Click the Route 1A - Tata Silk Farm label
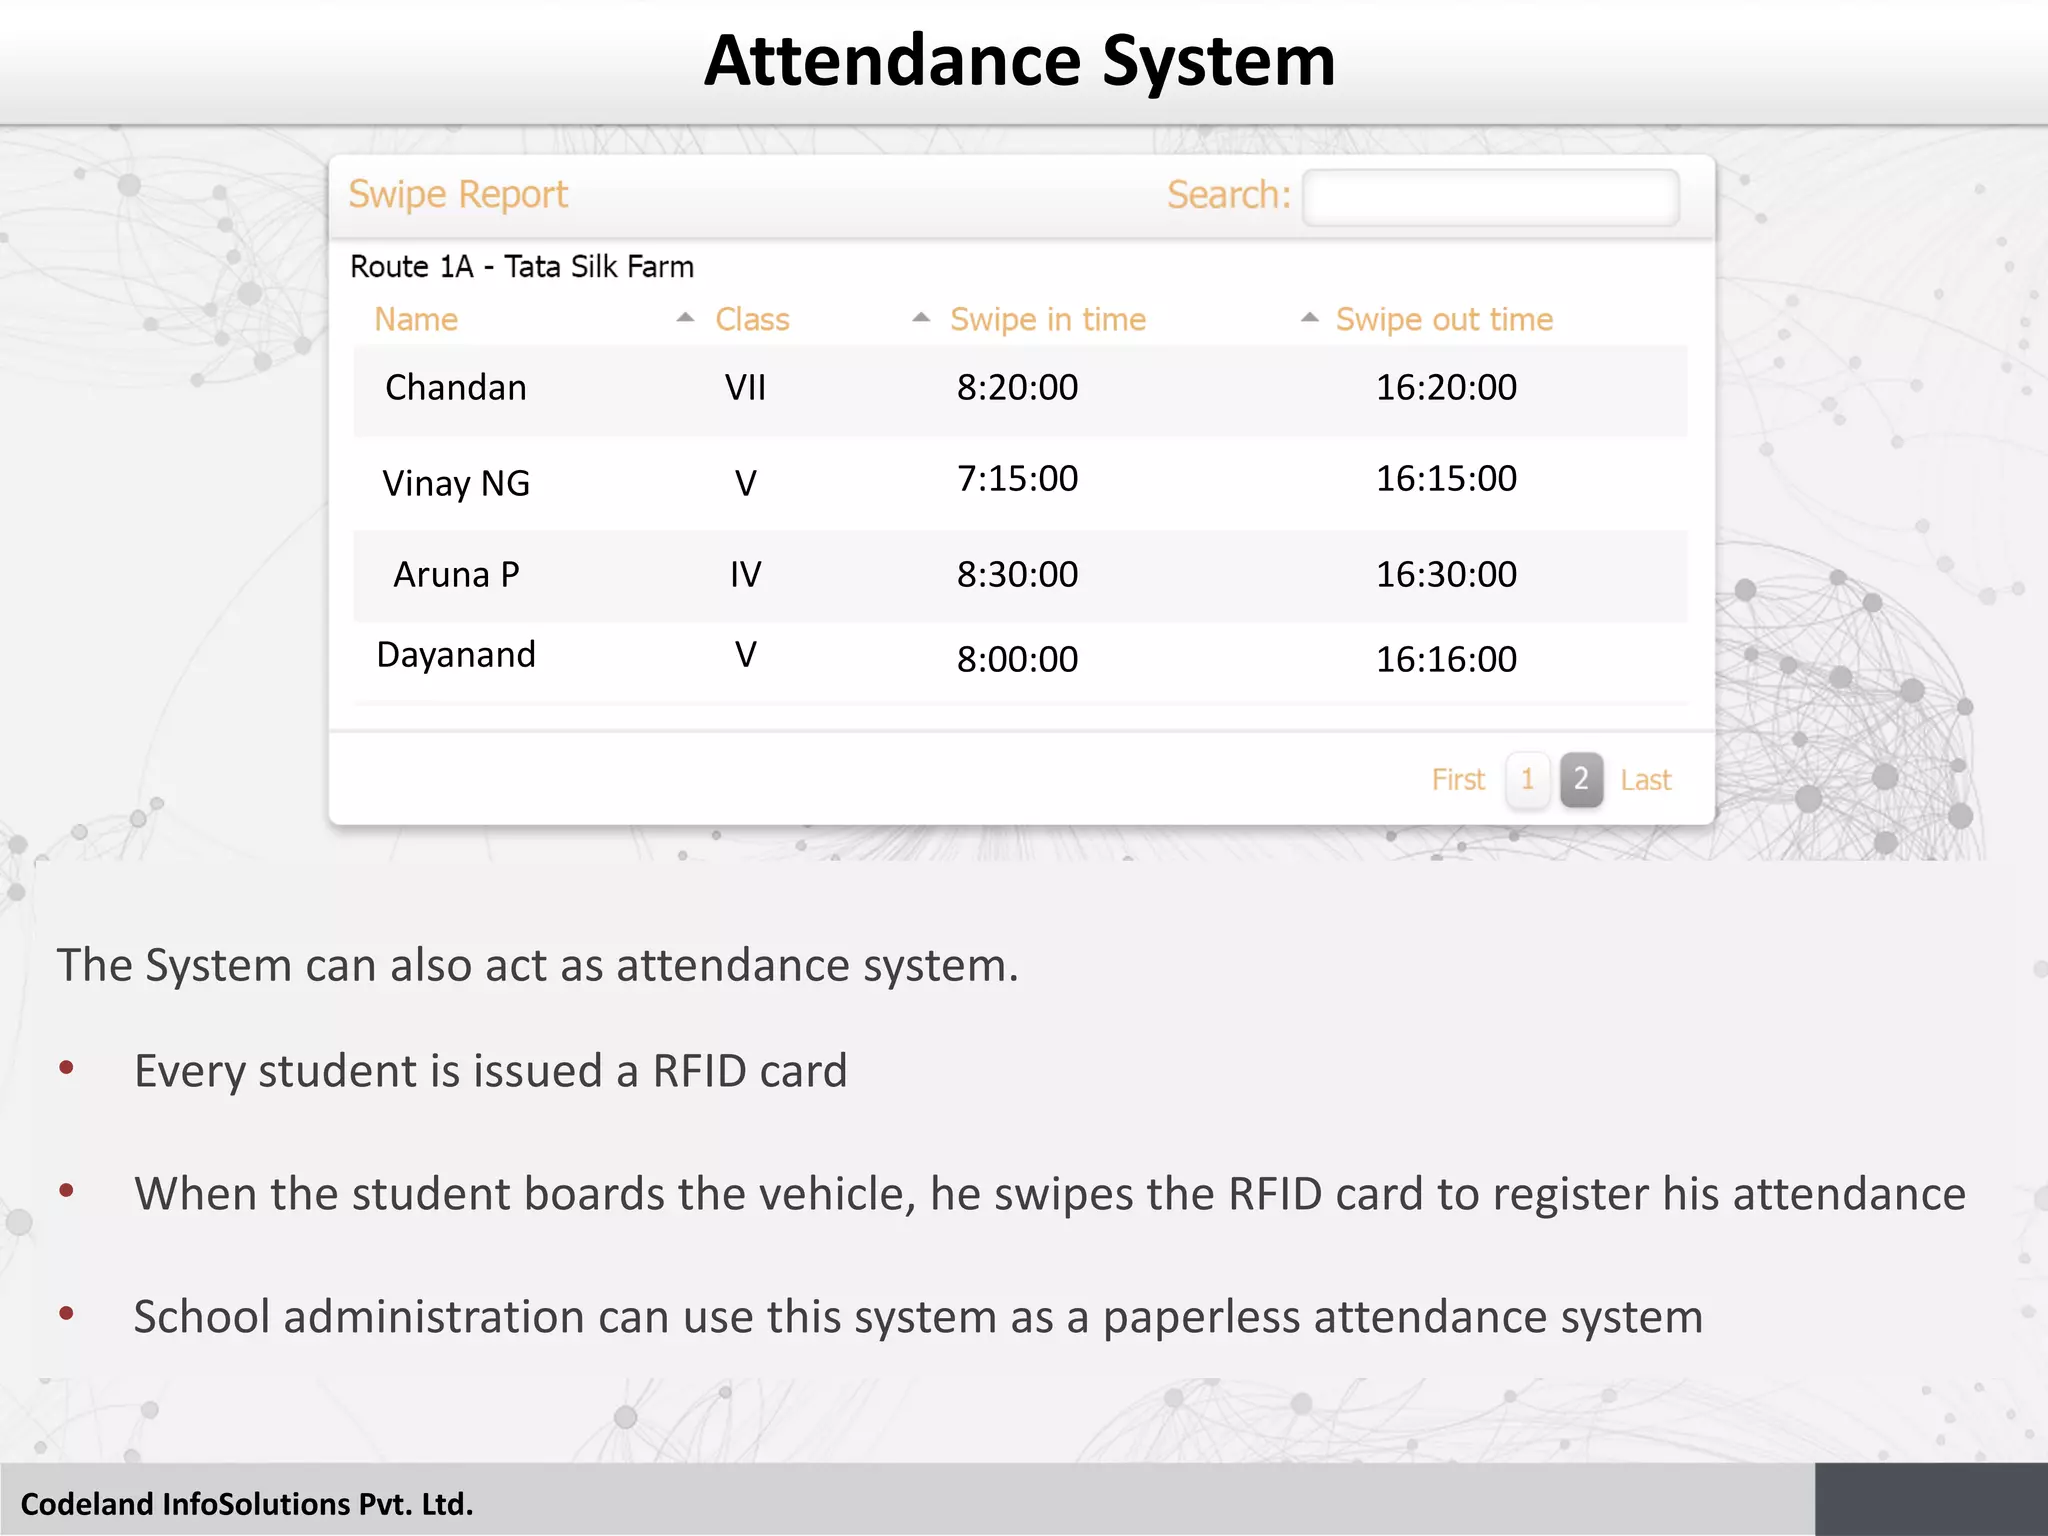Viewport: 2048px width, 1536px height. pos(522,267)
